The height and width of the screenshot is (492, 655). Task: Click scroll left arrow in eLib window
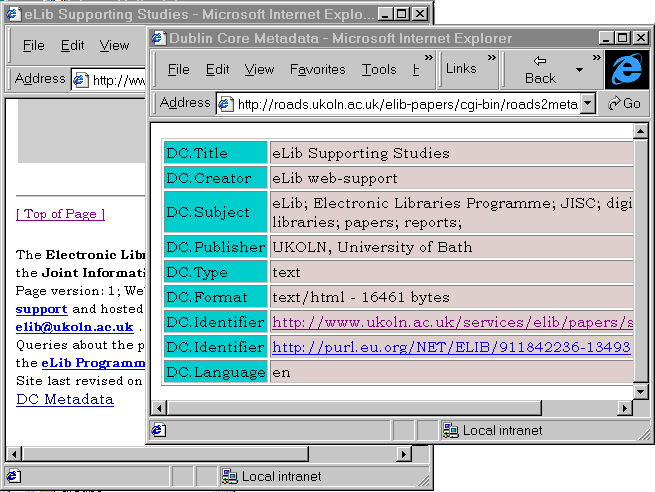coord(14,454)
